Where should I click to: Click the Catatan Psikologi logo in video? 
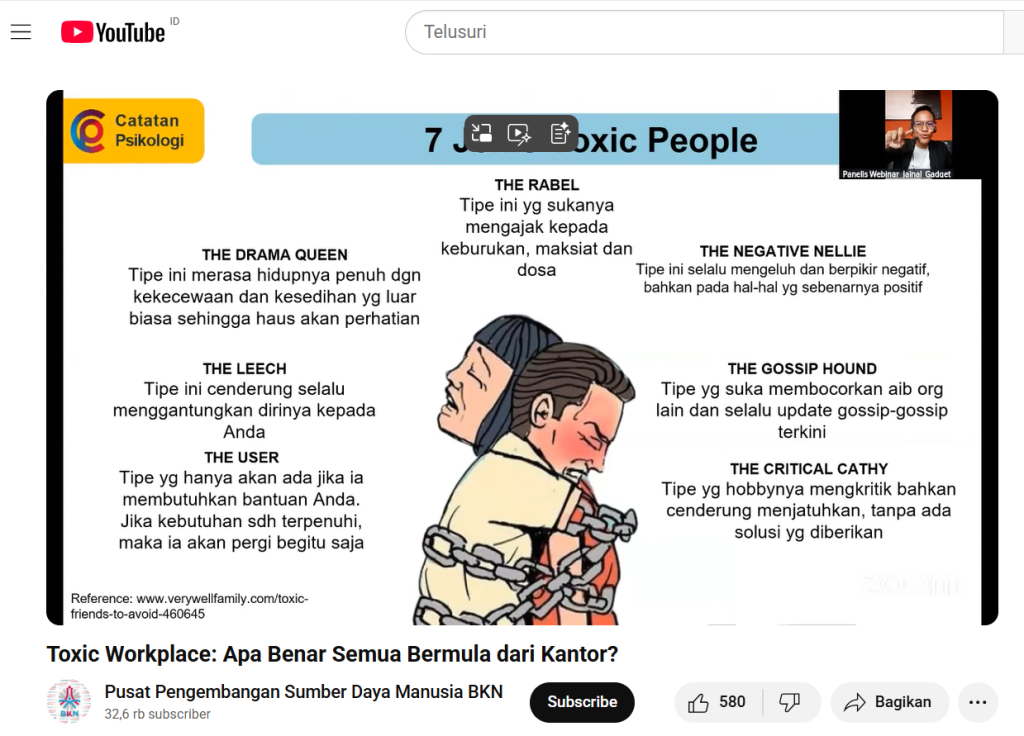tap(134, 131)
